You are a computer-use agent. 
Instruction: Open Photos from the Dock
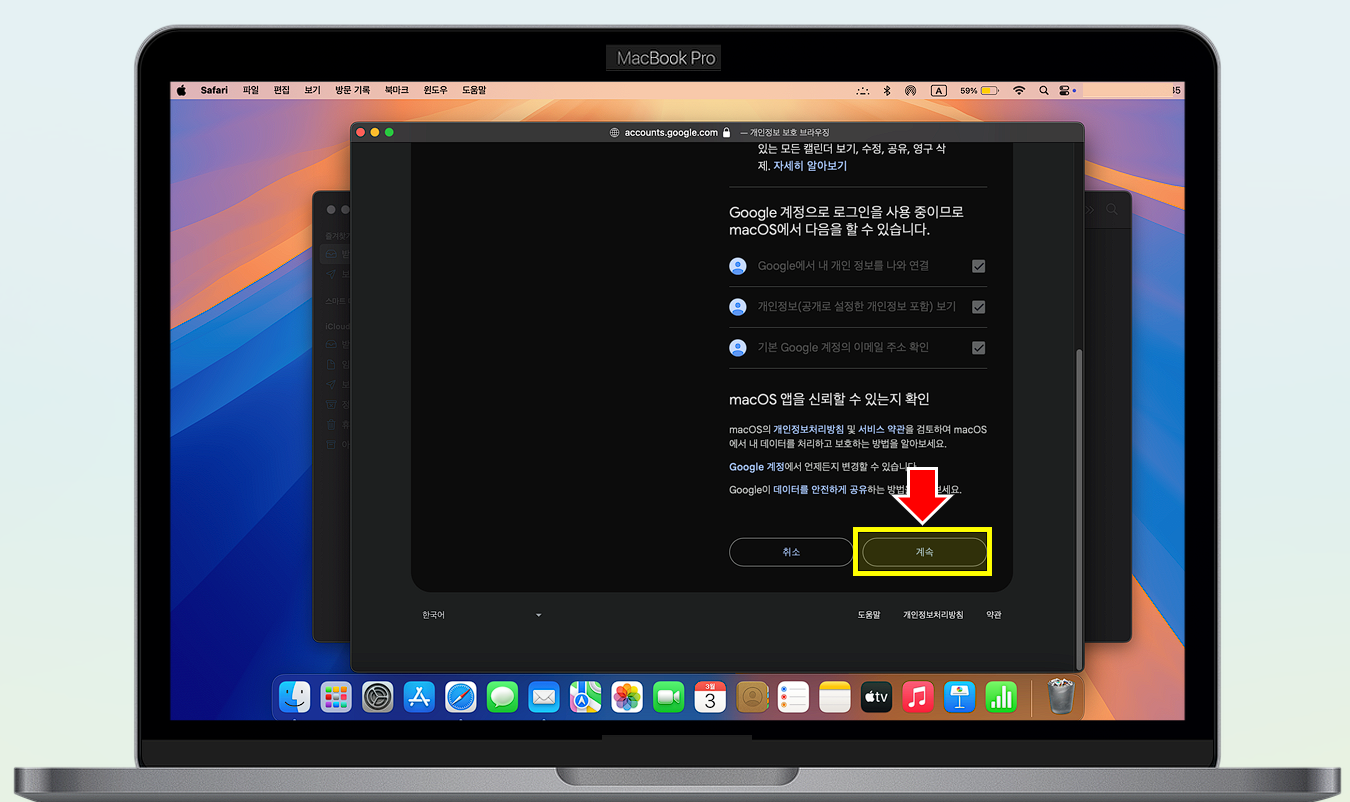point(627,696)
